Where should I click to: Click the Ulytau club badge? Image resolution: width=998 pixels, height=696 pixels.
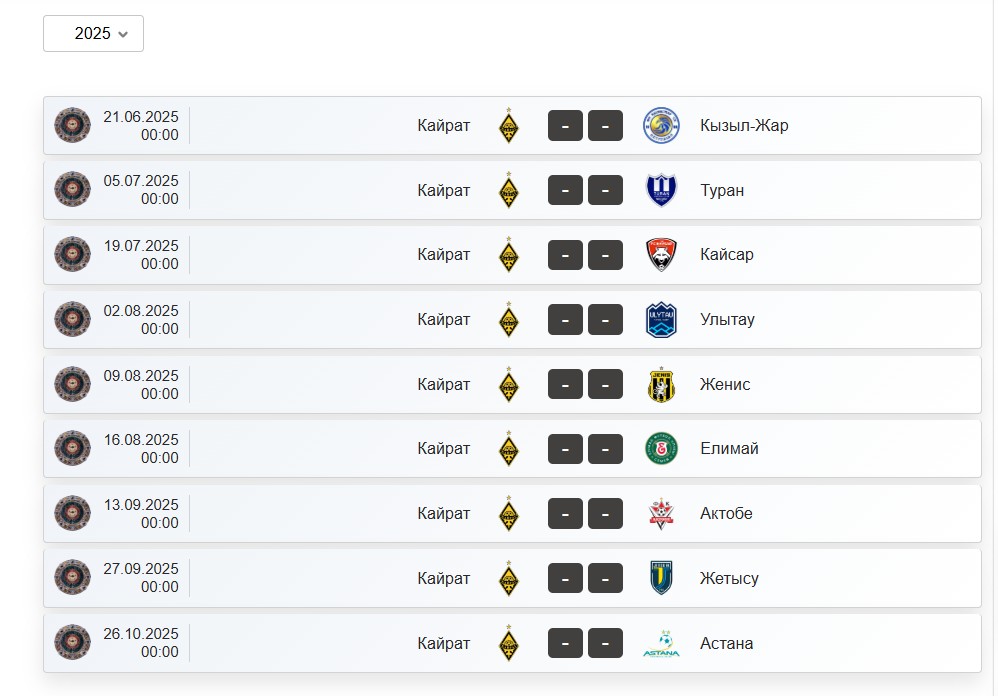pos(661,319)
